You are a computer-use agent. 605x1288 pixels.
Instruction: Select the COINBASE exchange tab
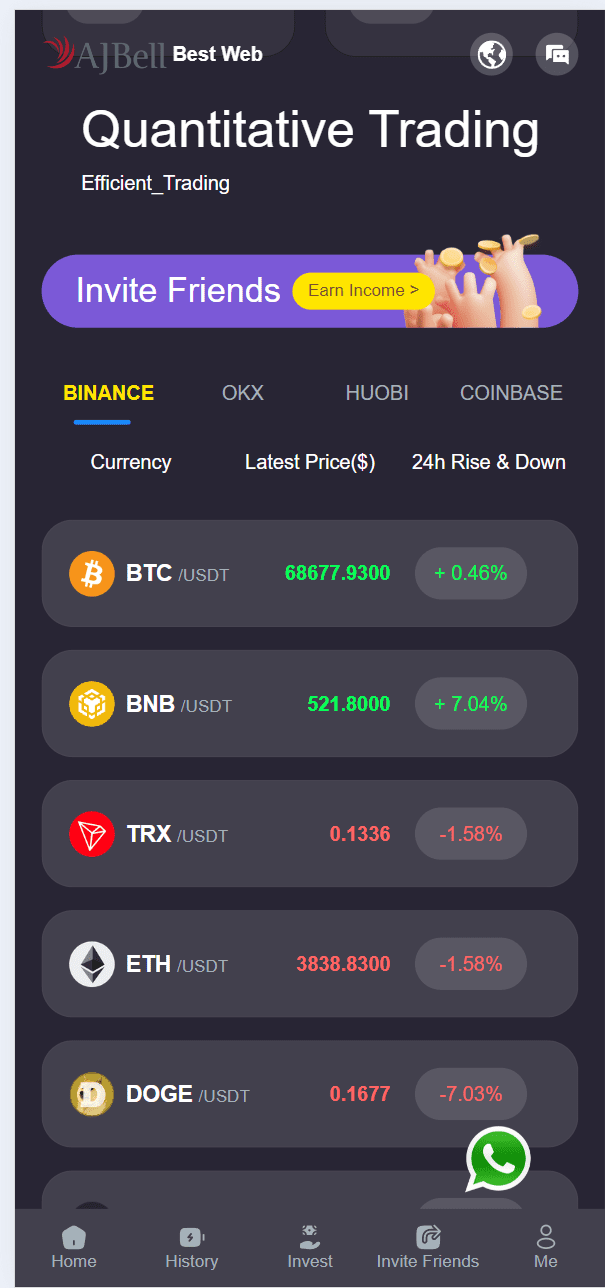point(511,393)
